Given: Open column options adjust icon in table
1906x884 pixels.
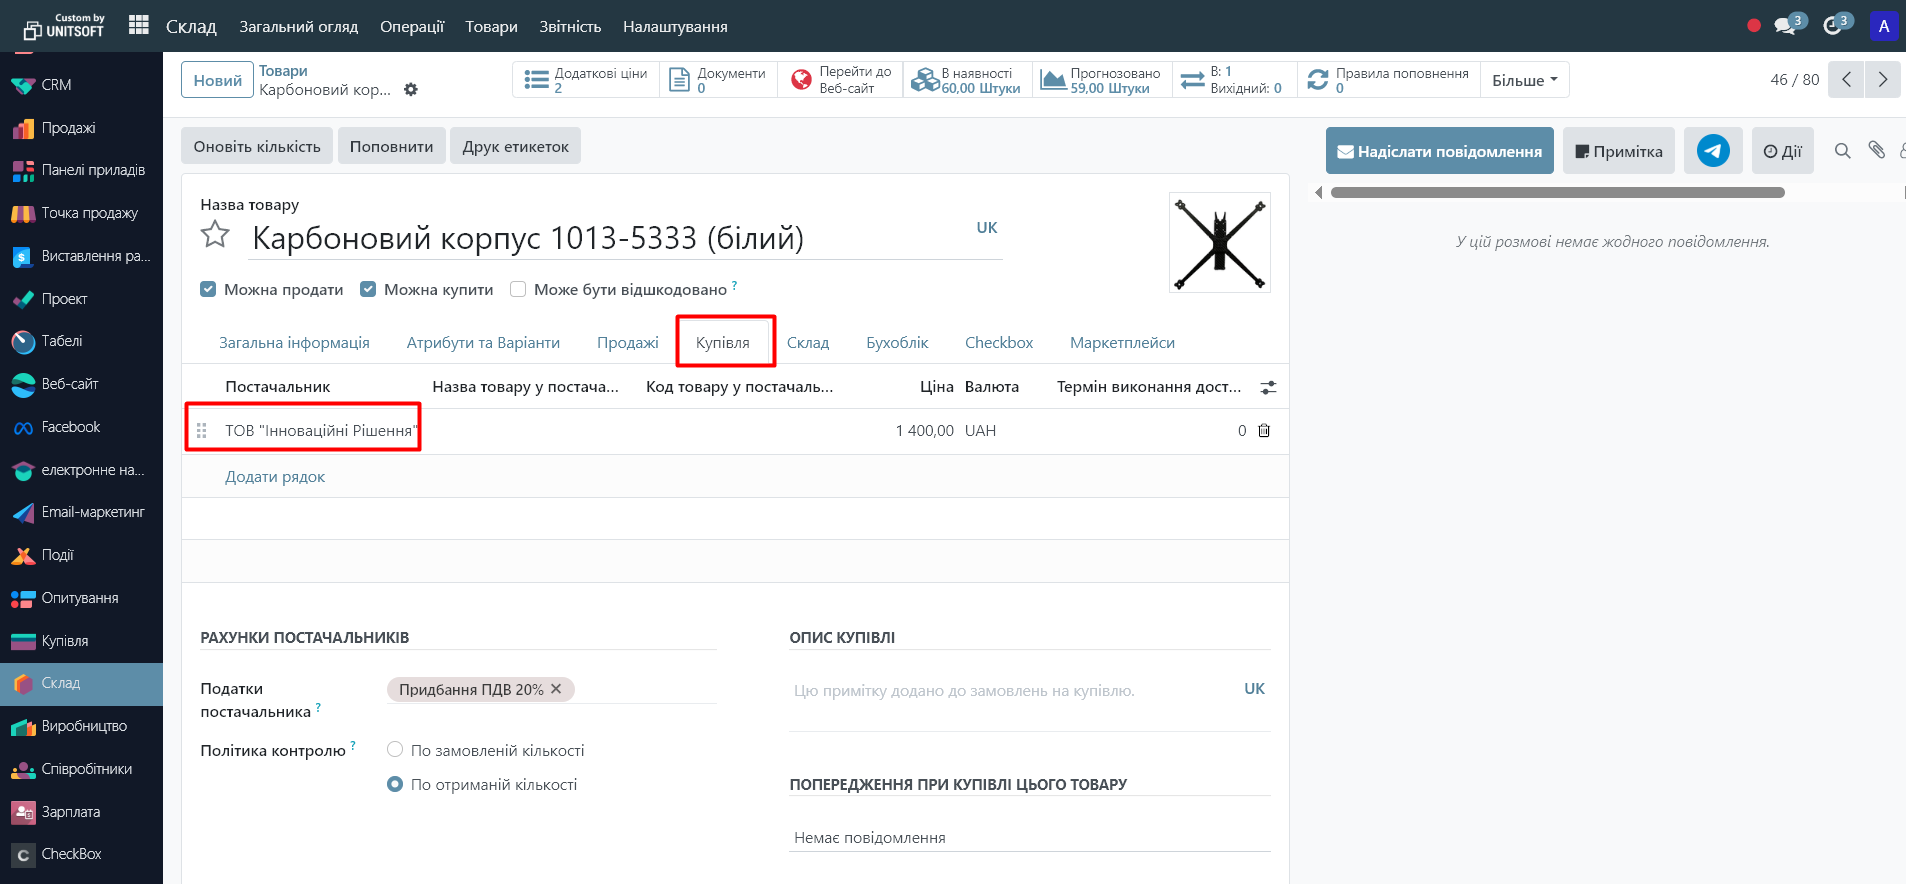Looking at the screenshot, I should click(1268, 387).
